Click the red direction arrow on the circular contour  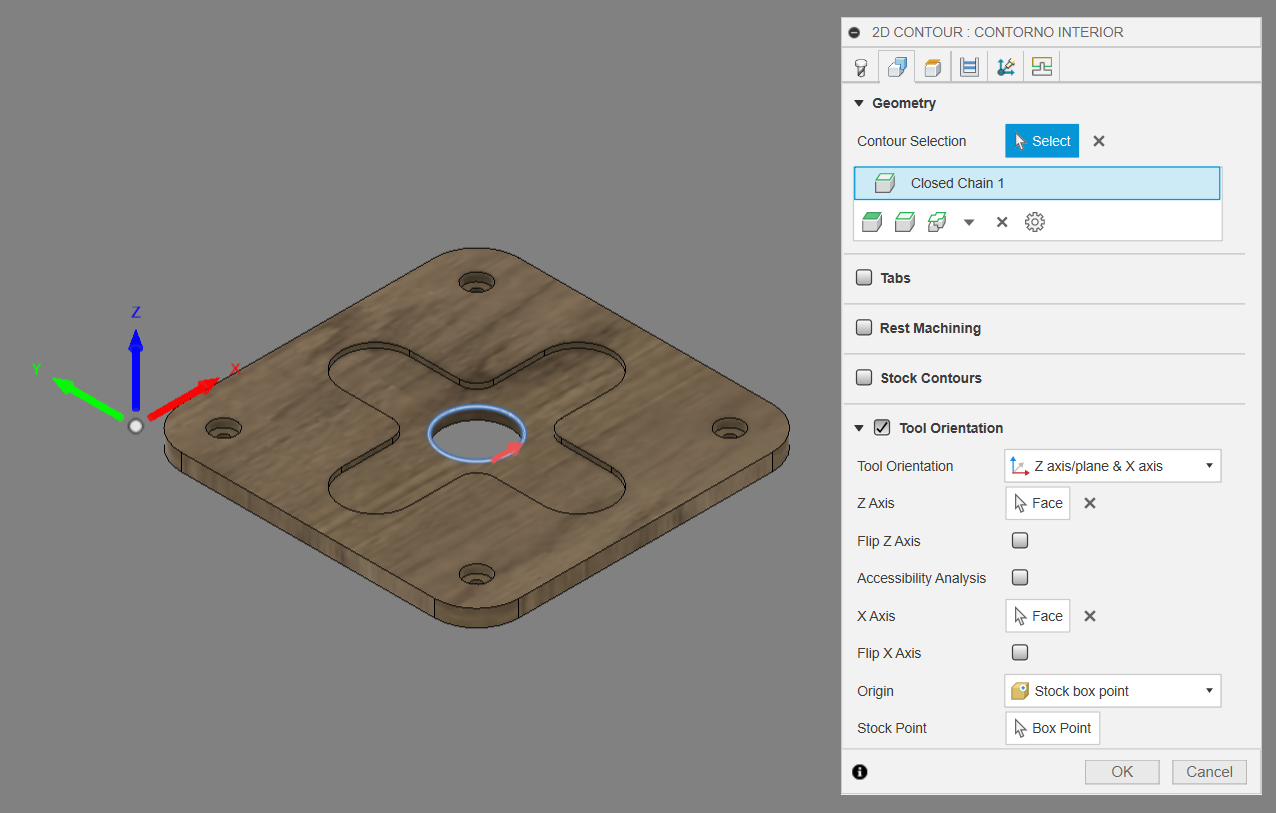pos(508,451)
